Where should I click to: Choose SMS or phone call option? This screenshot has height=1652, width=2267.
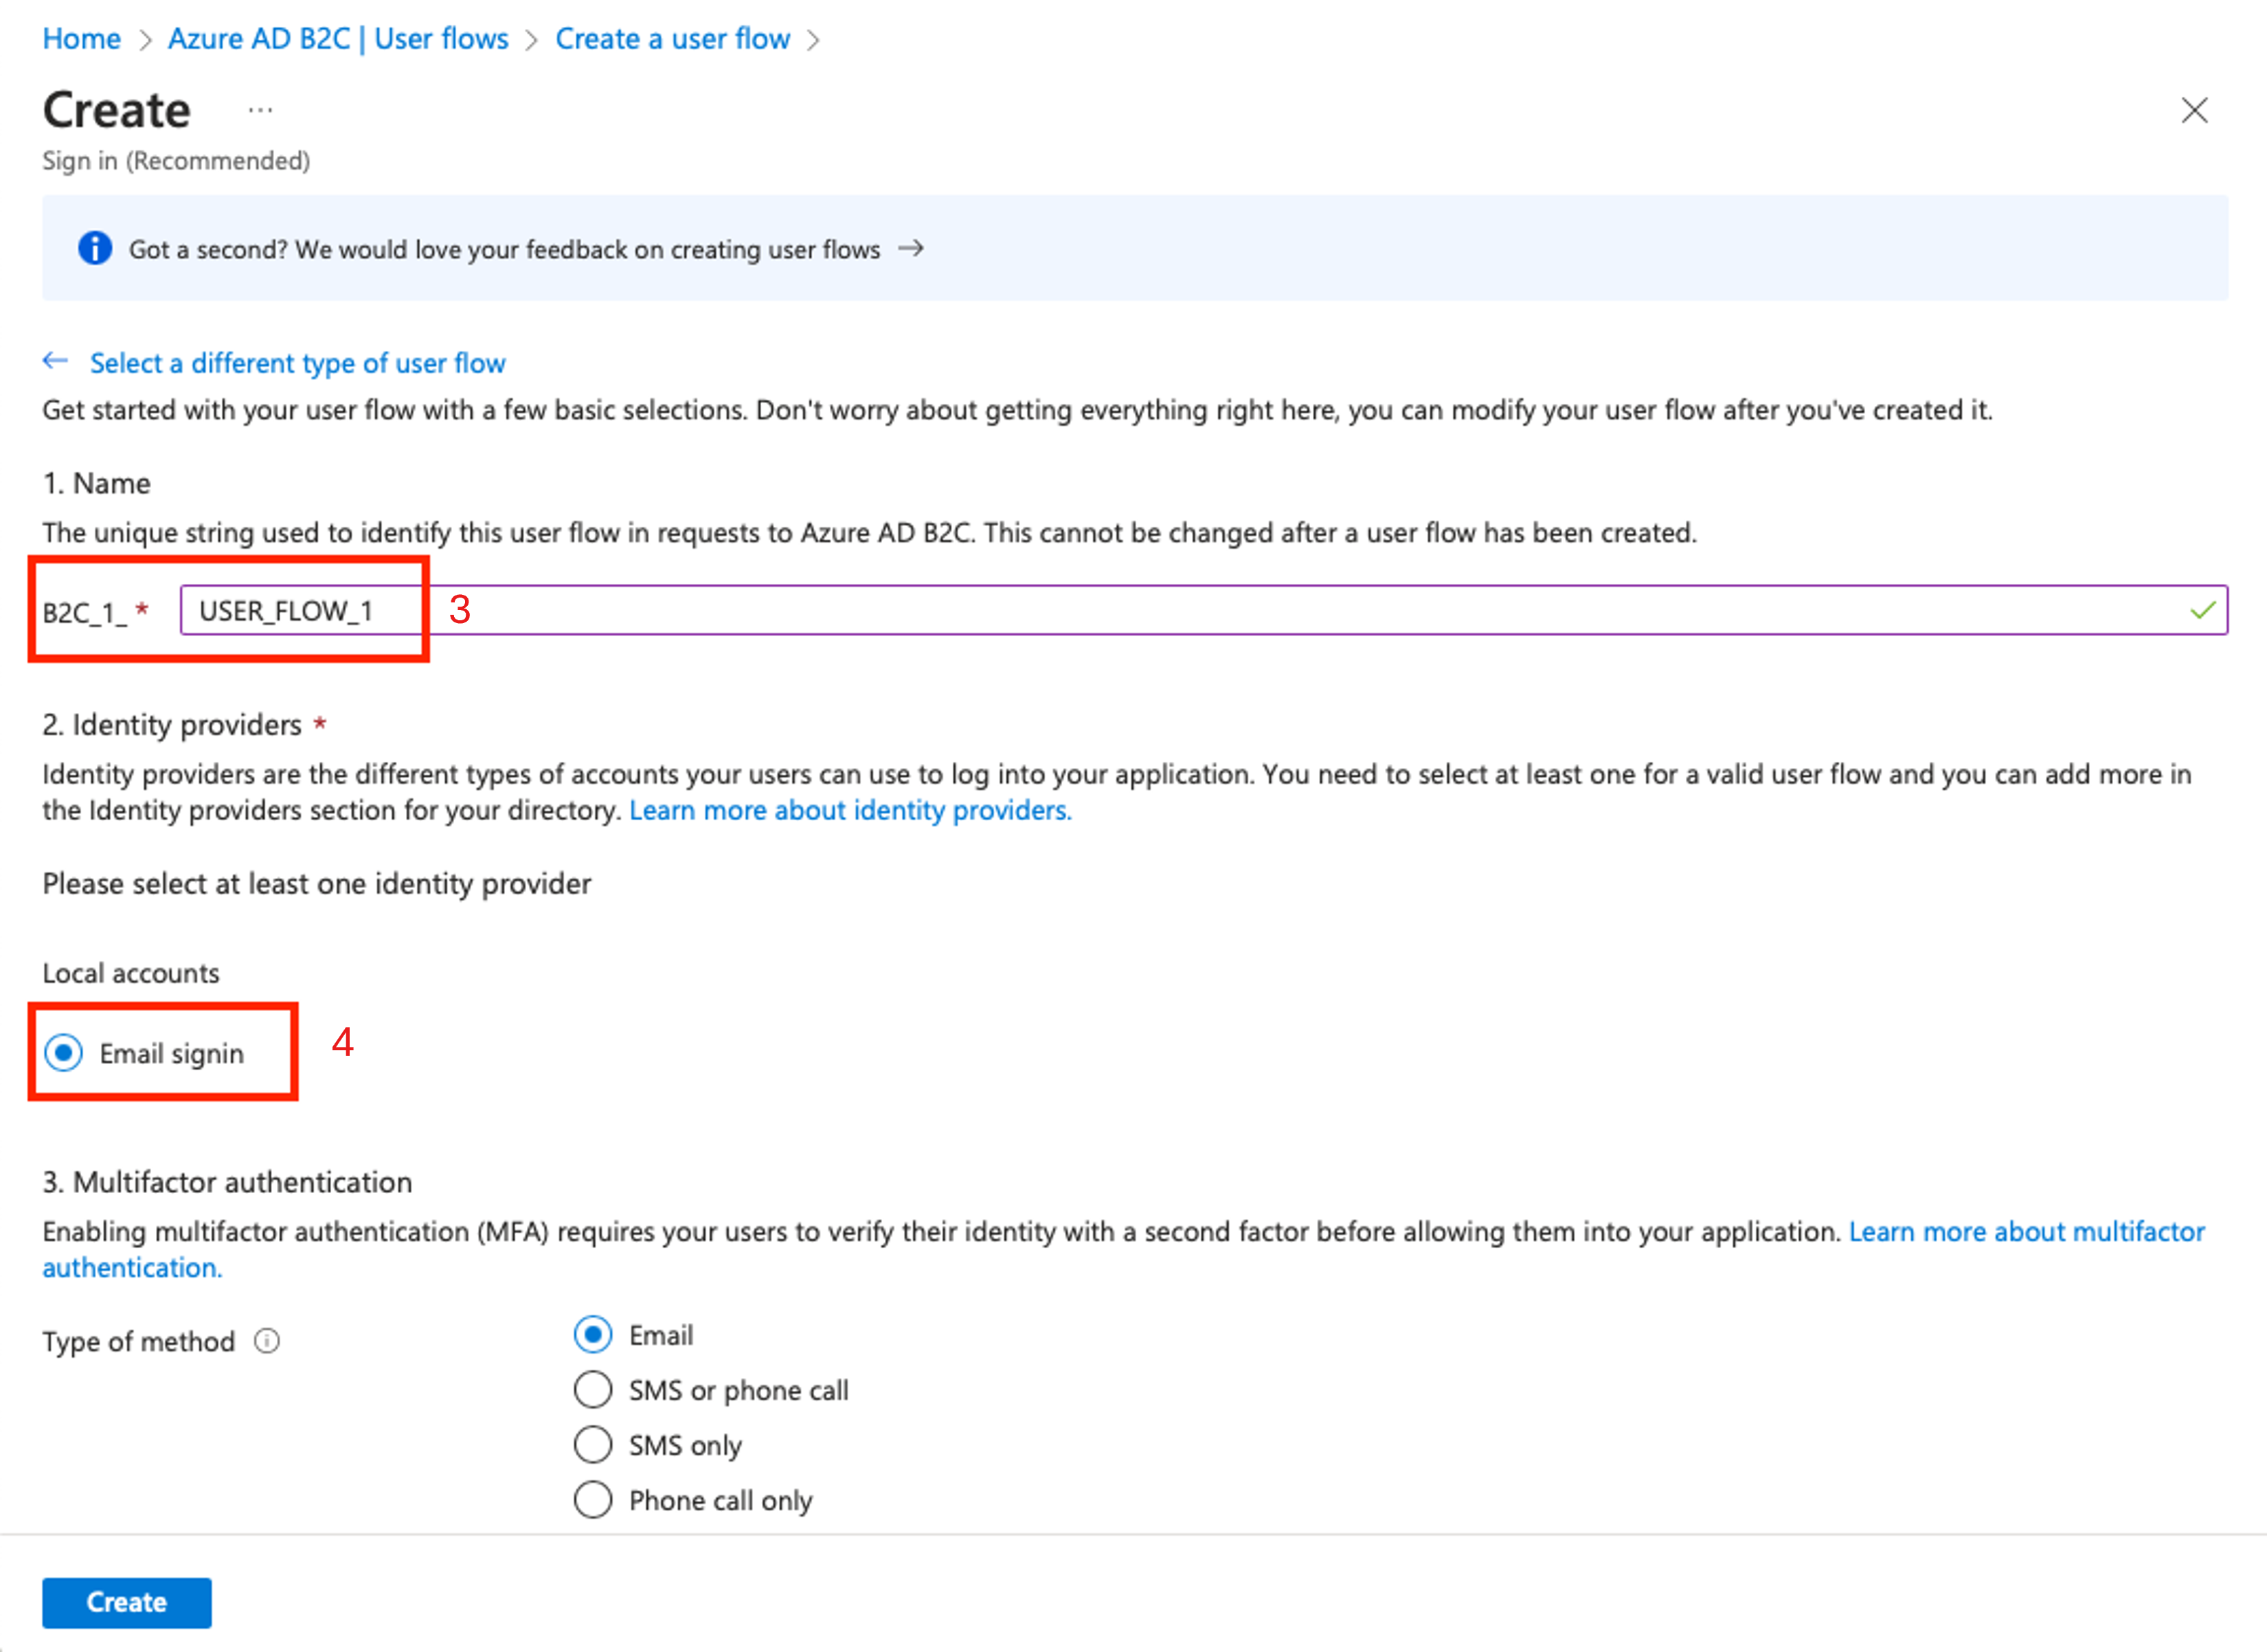(593, 1390)
